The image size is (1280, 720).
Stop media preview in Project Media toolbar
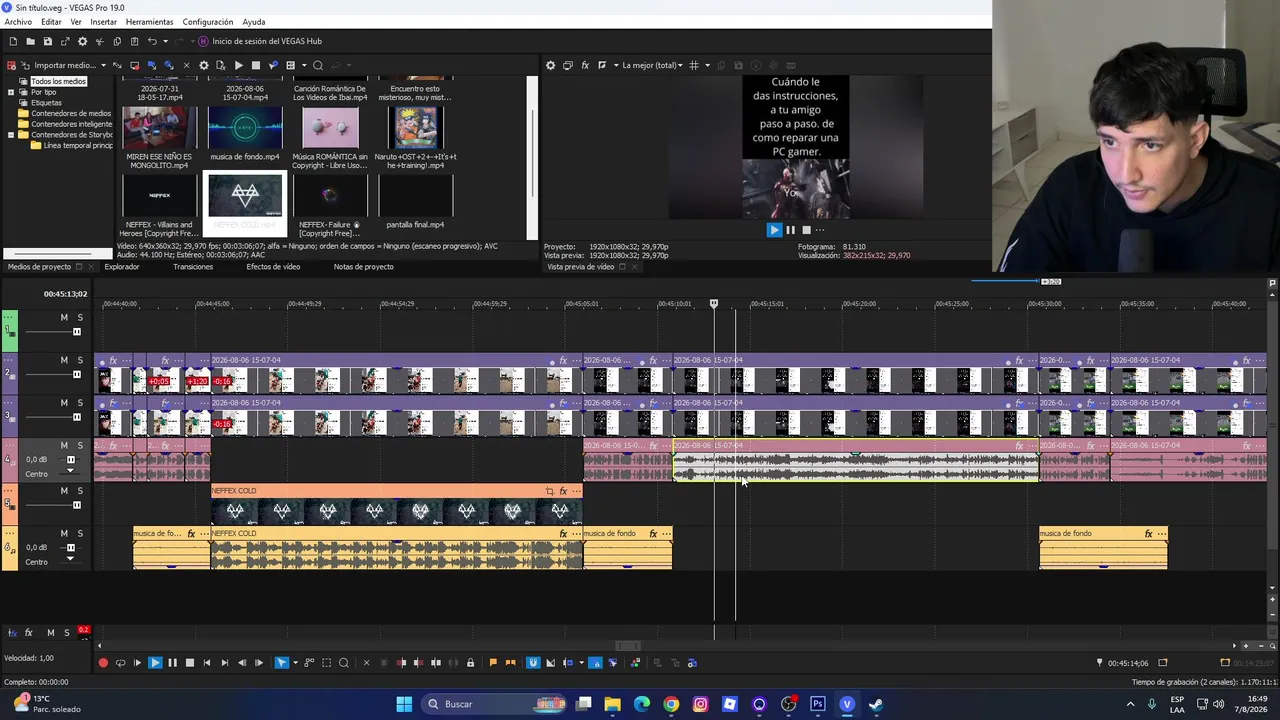coord(256,66)
